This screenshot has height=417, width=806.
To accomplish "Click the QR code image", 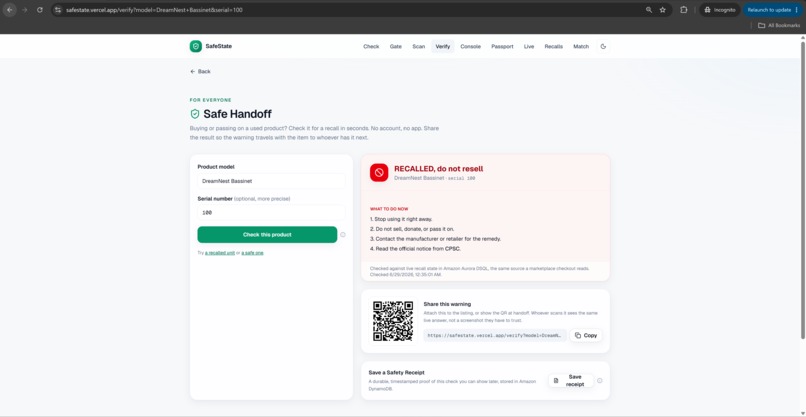I will tap(393, 321).
